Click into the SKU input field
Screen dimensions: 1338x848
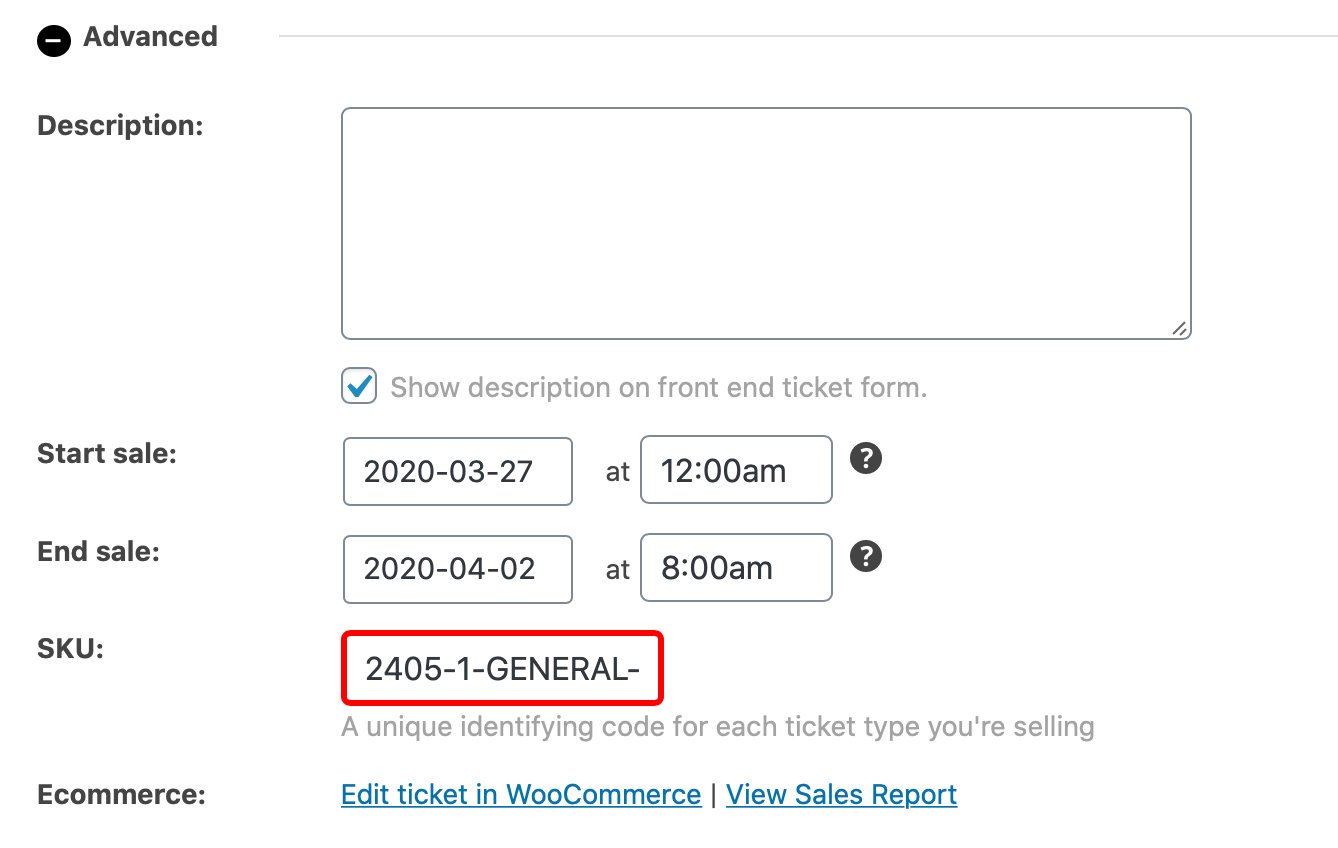tap(502, 668)
